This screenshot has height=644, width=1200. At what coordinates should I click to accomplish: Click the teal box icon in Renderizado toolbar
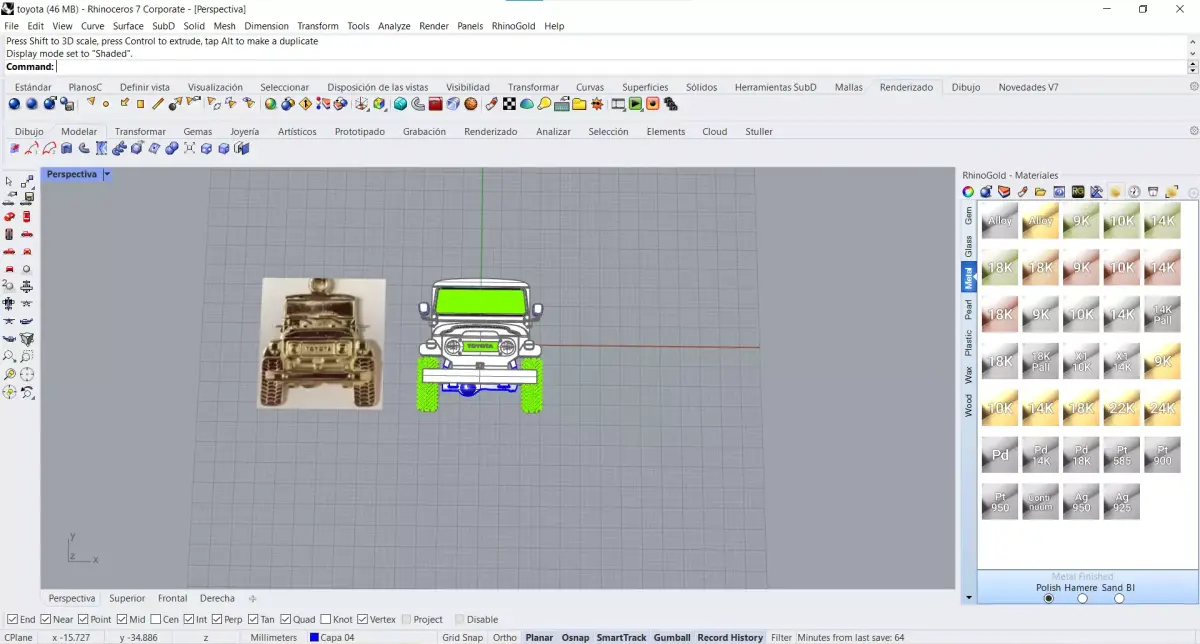tap(400, 103)
